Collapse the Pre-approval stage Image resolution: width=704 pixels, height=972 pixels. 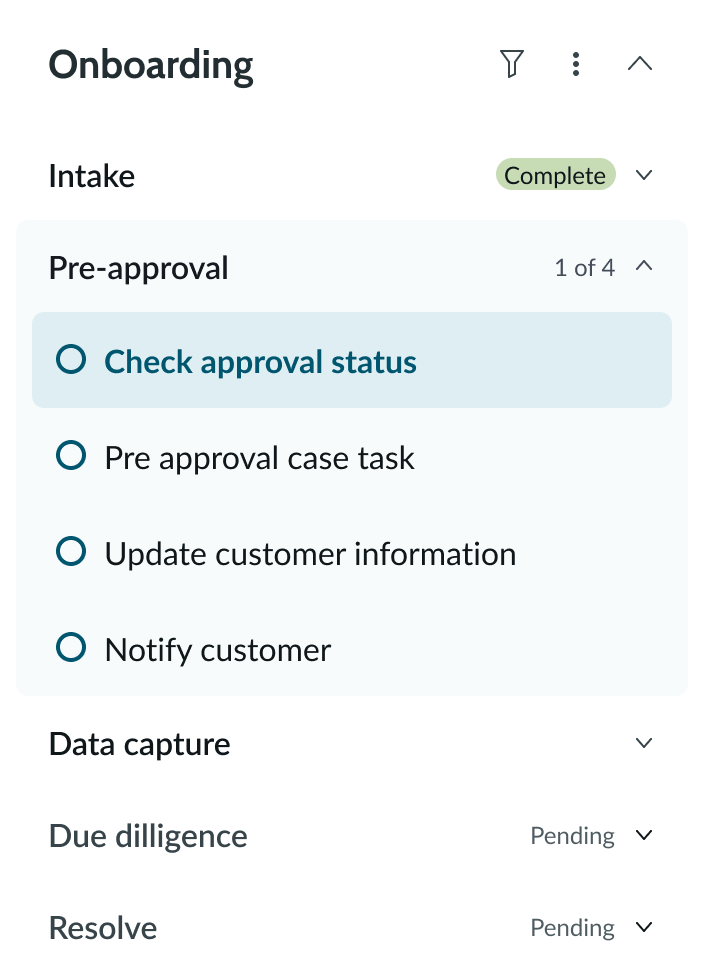[645, 267]
